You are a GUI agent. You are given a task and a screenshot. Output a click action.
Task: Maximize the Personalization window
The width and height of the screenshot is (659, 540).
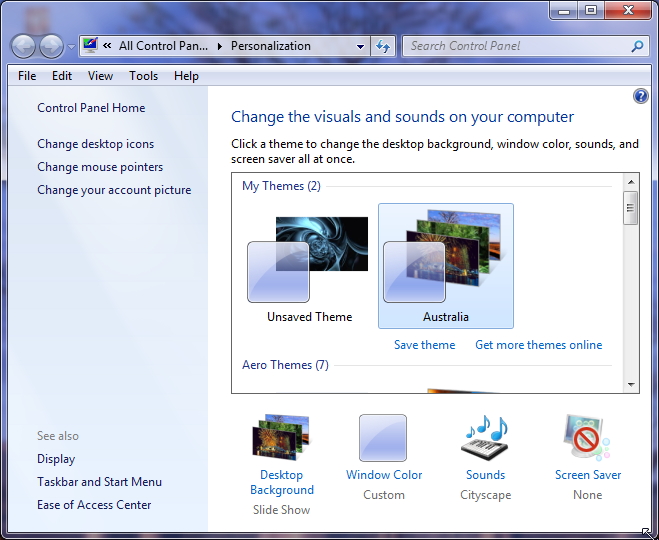pos(591,11)
